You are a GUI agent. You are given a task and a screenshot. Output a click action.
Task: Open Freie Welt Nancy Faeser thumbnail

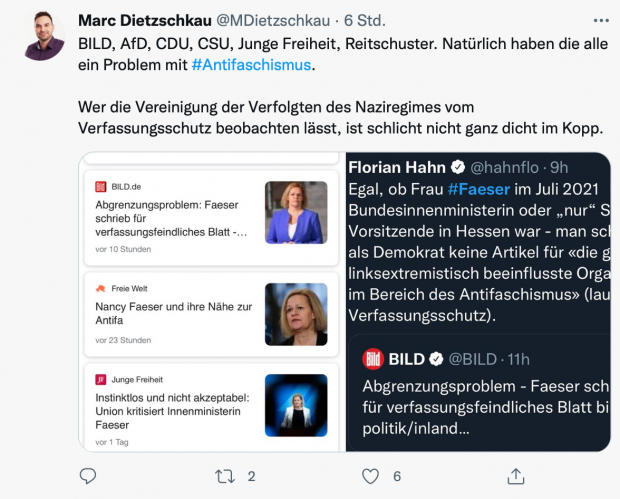pos(296,314)
